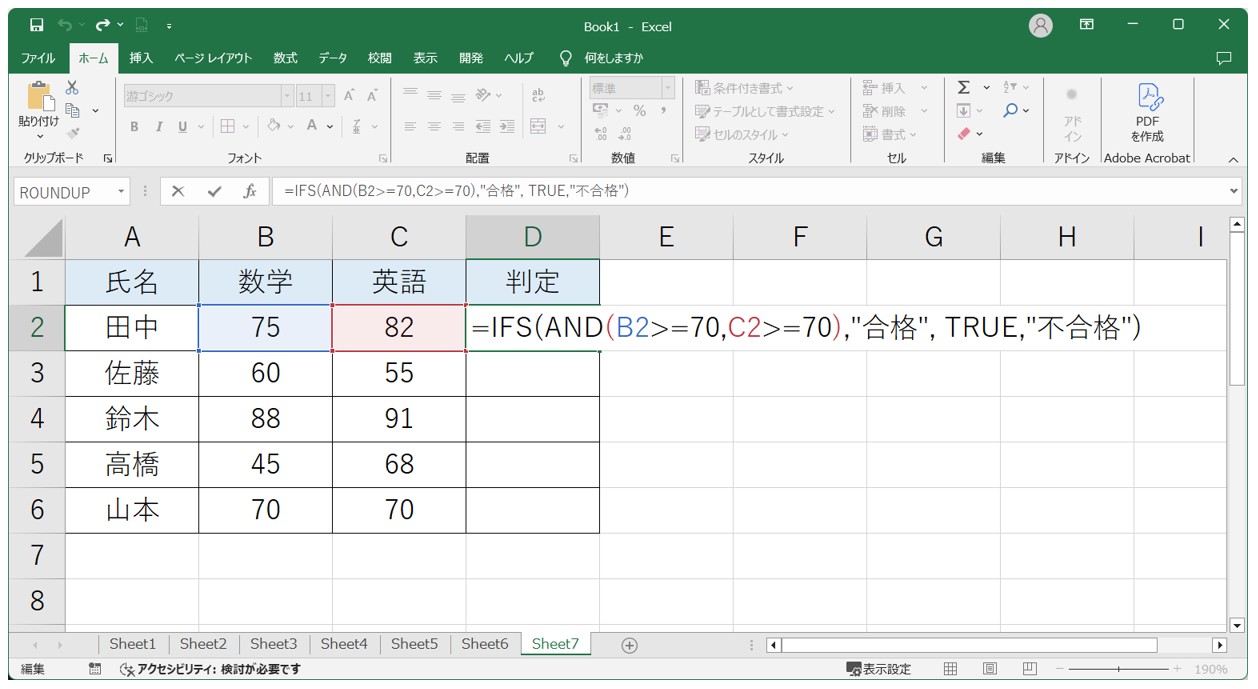Toggle center horizontal alignment
This screenshot has height=689, width=1258.
pos(434,126)
